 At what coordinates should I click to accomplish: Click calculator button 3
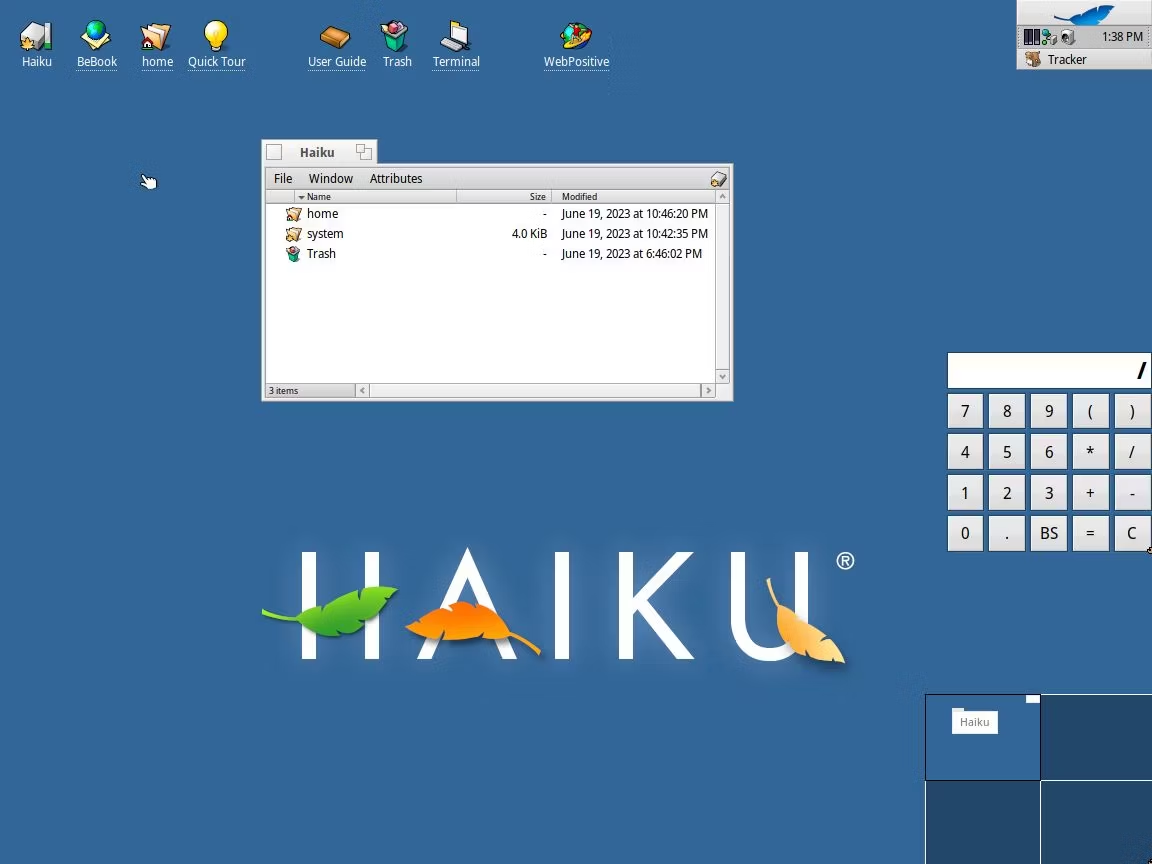point(1048,493)
